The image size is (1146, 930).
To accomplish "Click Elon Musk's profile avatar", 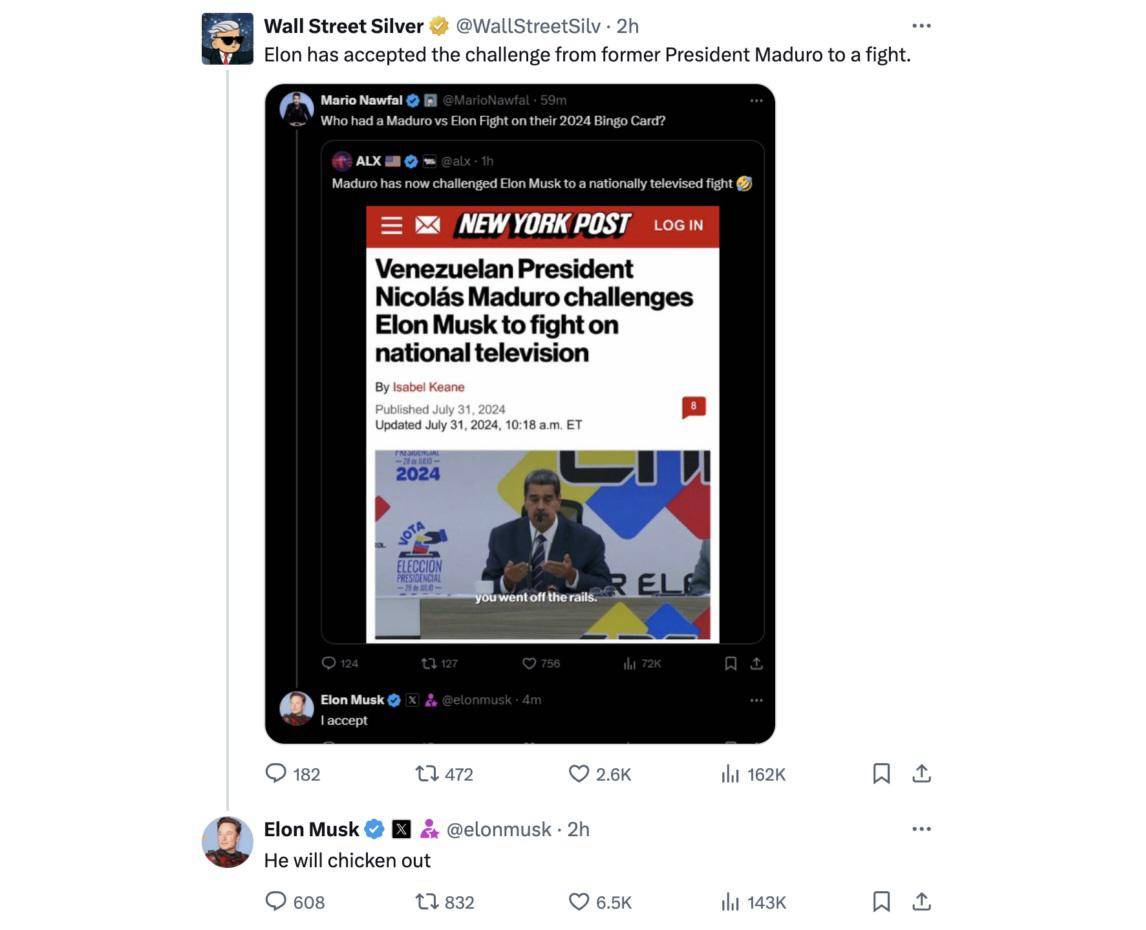I will [x=227, y=842].
